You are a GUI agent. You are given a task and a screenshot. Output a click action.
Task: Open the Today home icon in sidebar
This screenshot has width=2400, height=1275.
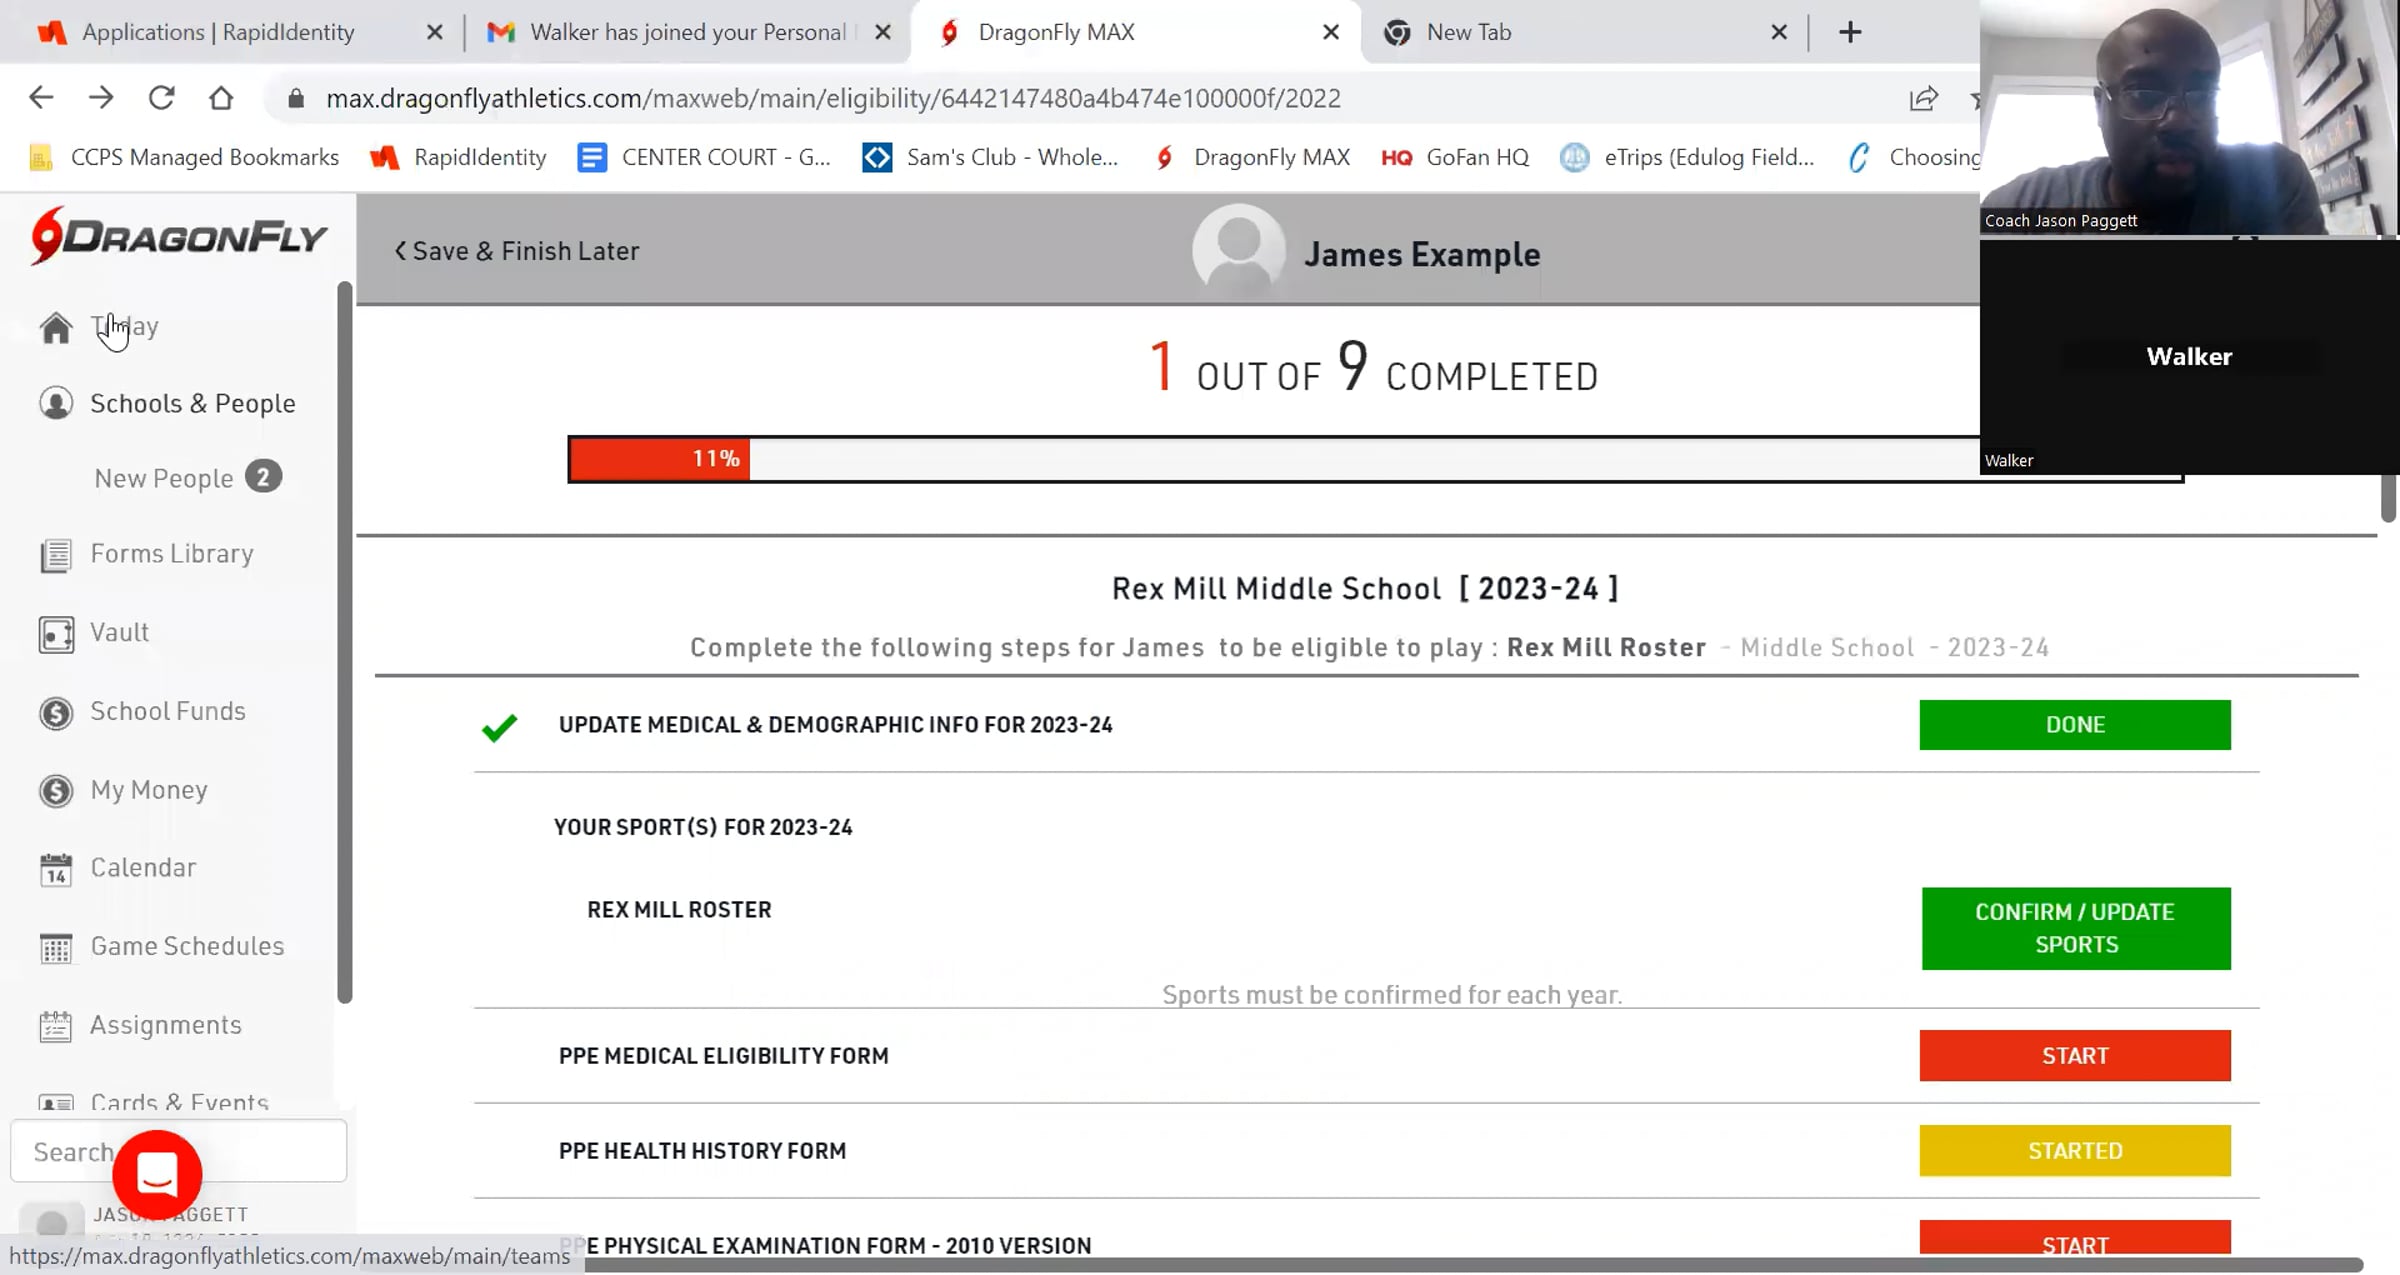[56, 328]
